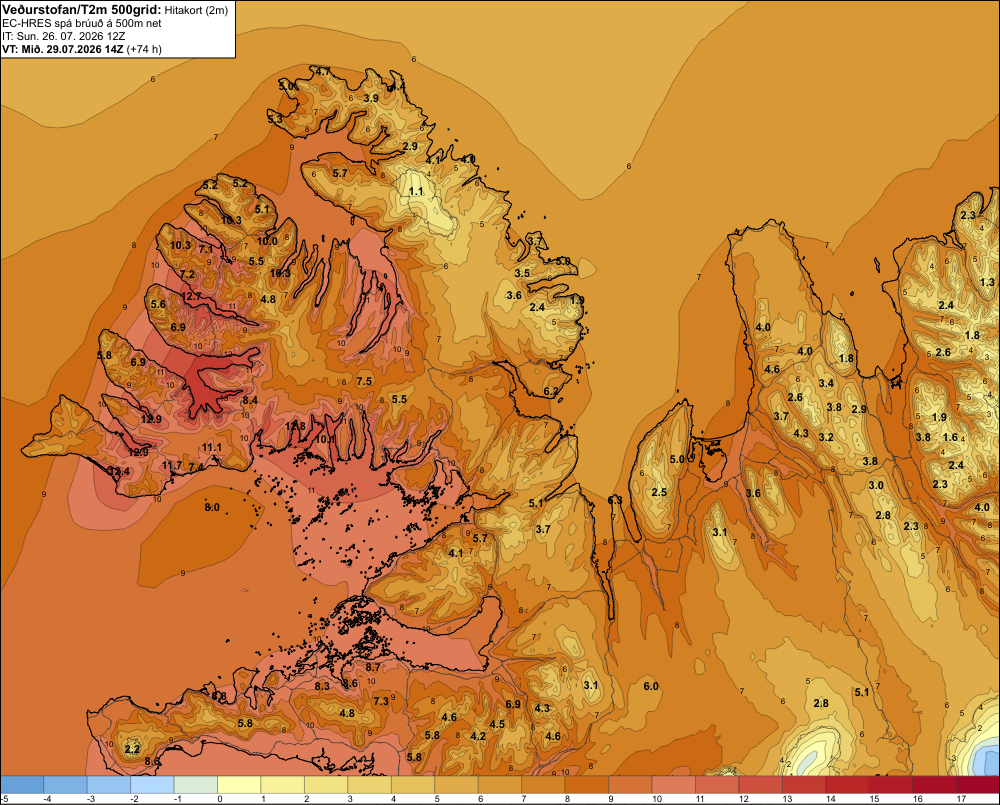Click the '2.5' temperature value
The height and width of the screenshot is (805, 1000).
(659, 492)
